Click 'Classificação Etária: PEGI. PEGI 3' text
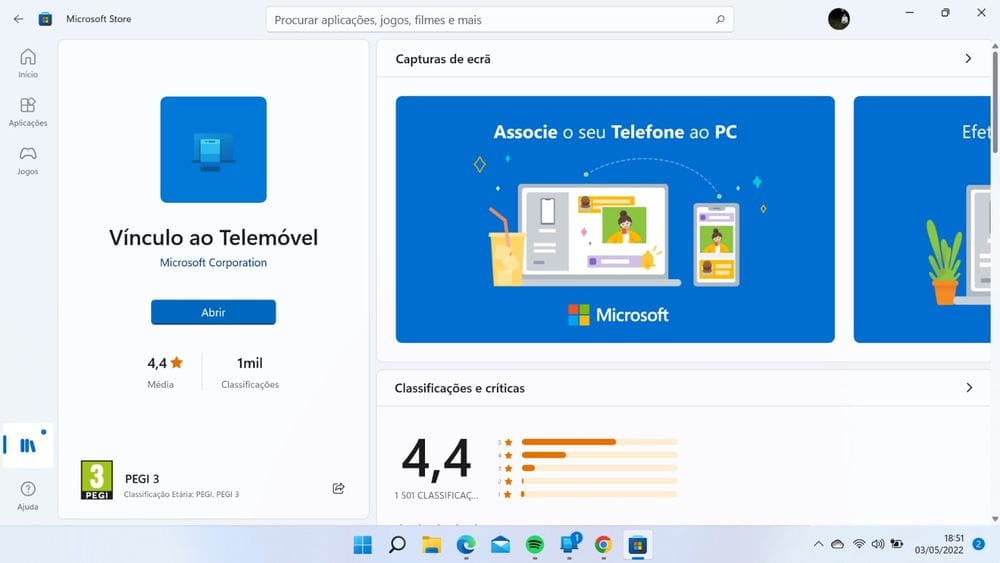 pos(181,494)
